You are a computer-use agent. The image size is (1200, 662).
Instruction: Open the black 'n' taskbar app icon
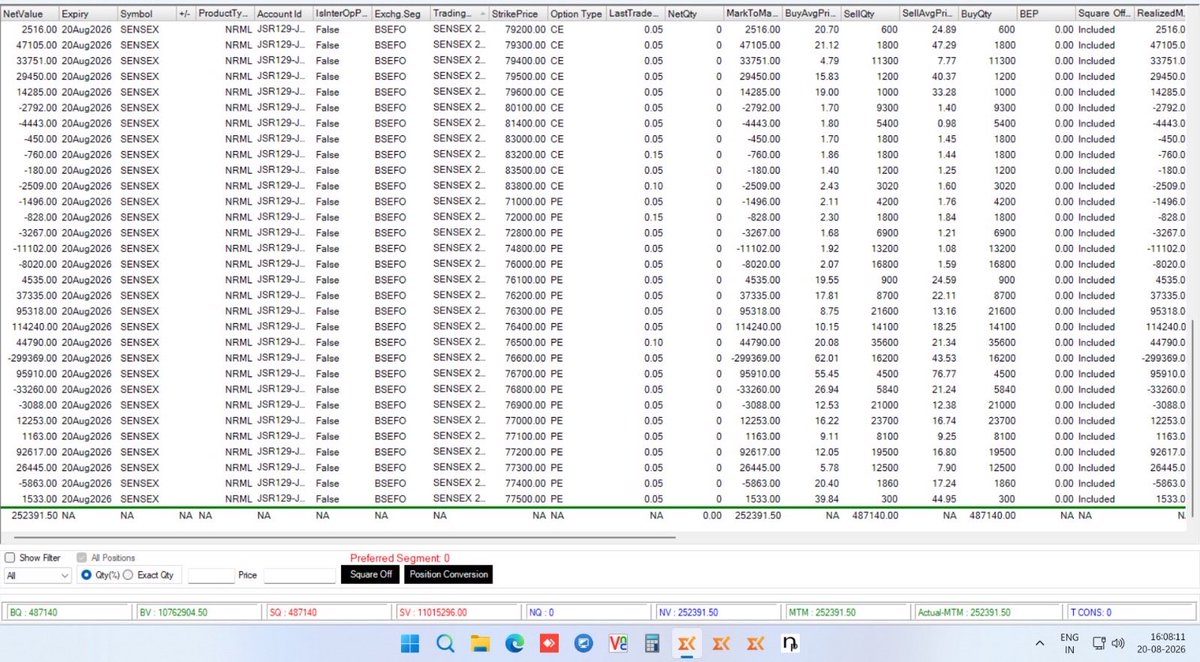click(x=790, y=643)
